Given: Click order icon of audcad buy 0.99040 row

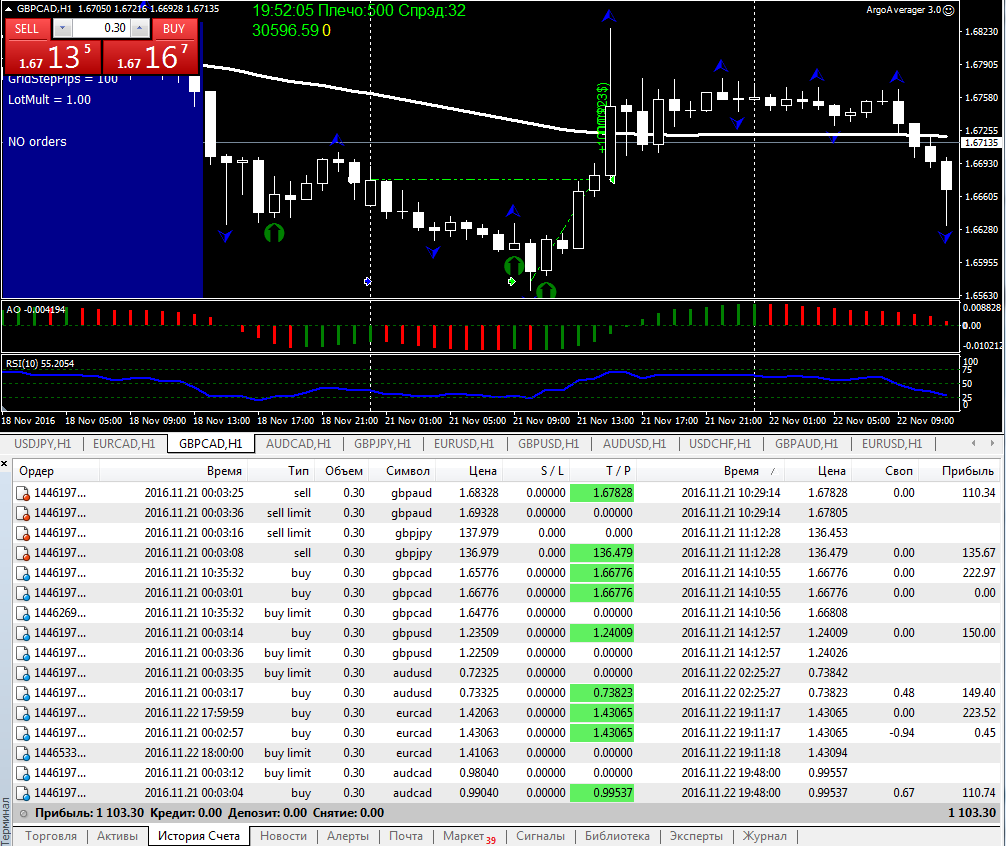Looking at the screenshot, I should pos(22,793).
